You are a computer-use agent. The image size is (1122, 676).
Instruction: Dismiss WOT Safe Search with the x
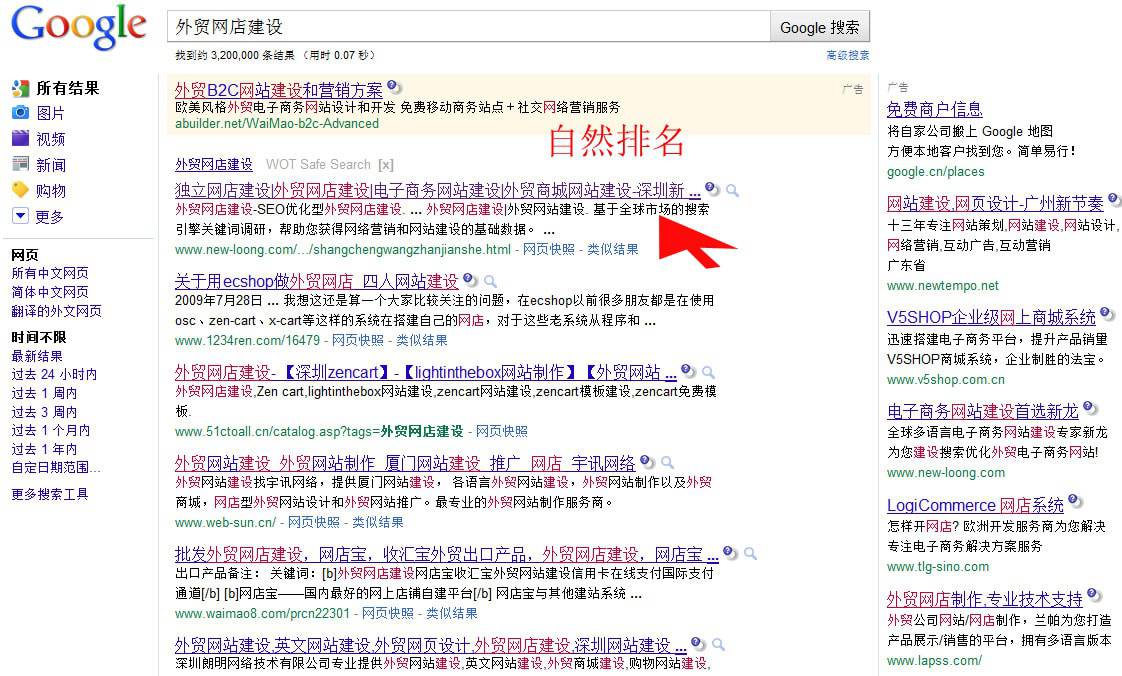pyautogui.click(x=386, y=164)
